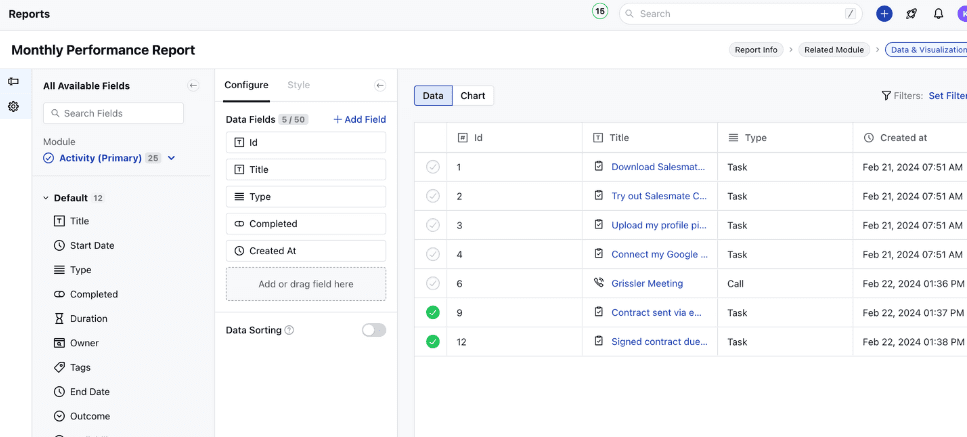The width and height of the screenshot is (967, 437).
Task: Click the slash shortcut icon in search
Action: pos(850,14)
